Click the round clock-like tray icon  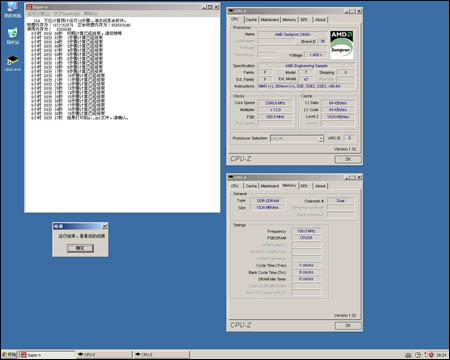(417, 355)
